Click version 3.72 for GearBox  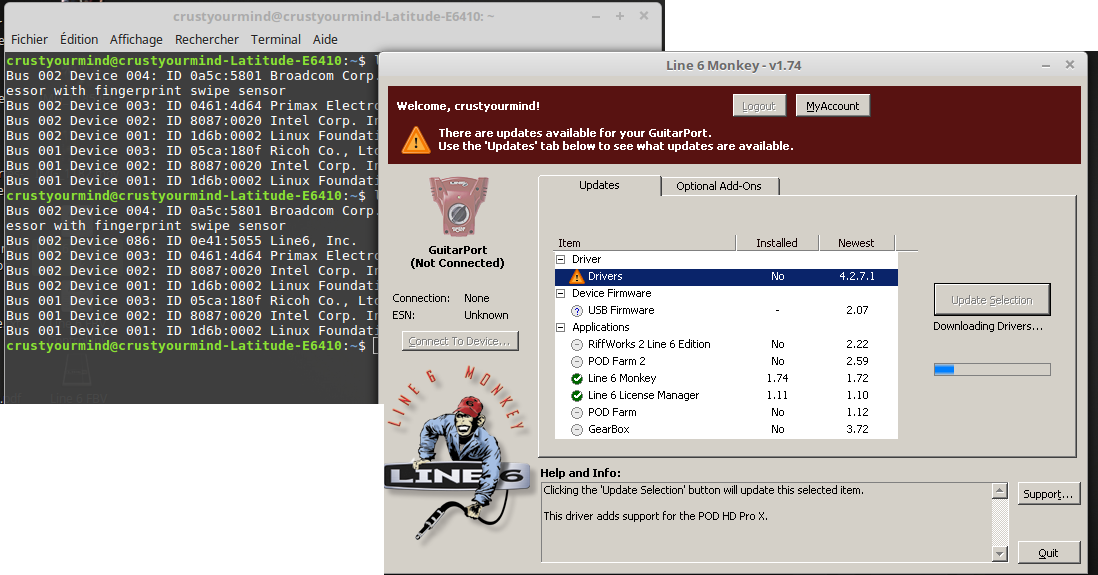pyautogui.click(x=857, y=429)
